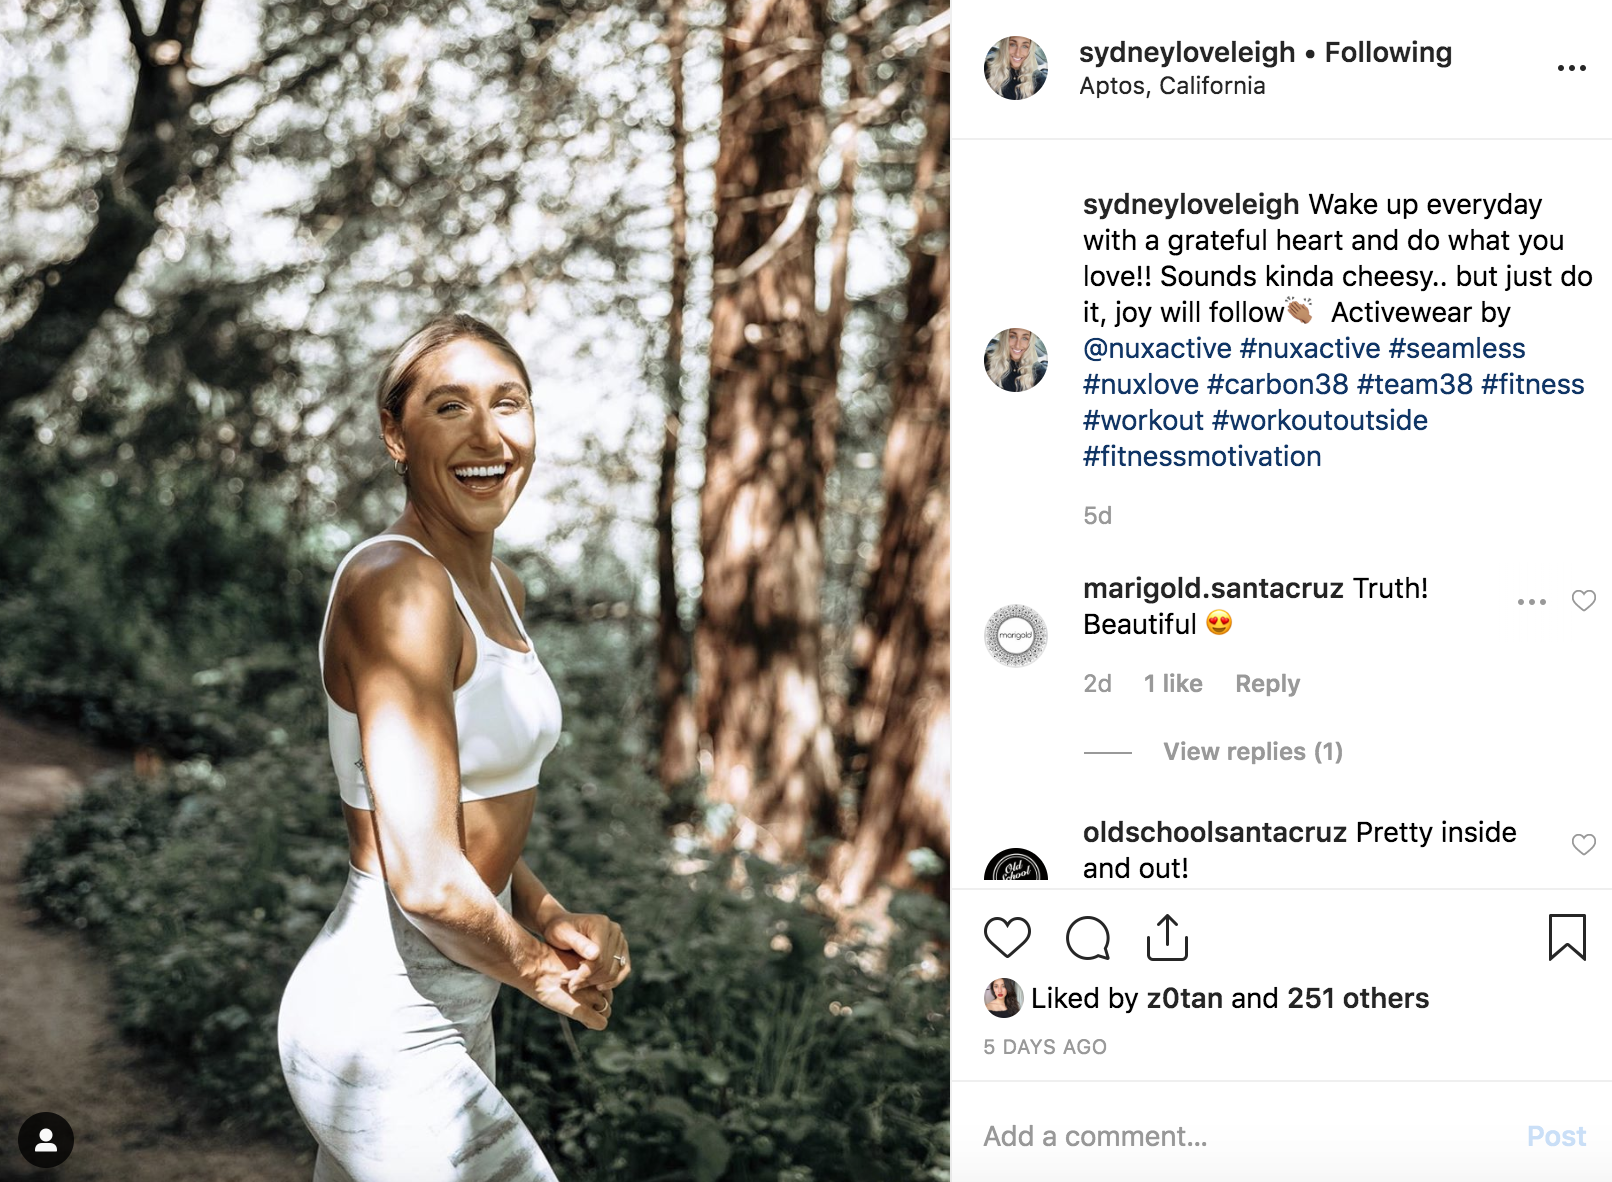Click the share post icon

tap(1167, 938)
